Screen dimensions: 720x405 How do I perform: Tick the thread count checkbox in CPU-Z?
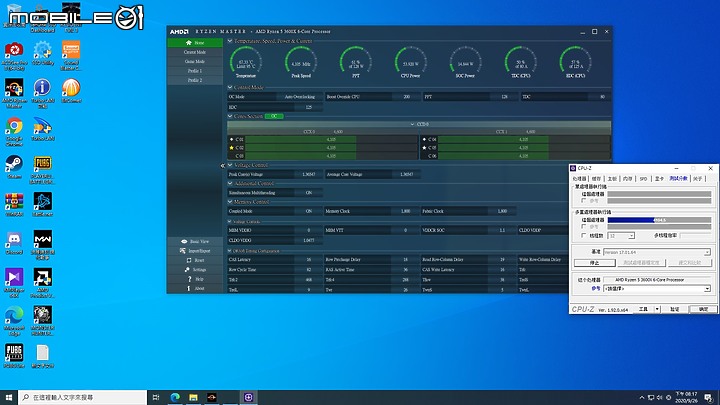point(584,235)
